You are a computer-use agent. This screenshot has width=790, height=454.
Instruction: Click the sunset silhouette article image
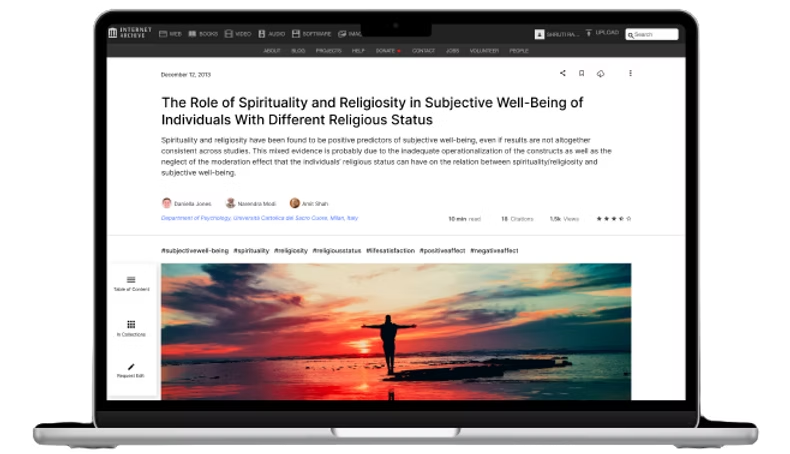click(396, 332)
